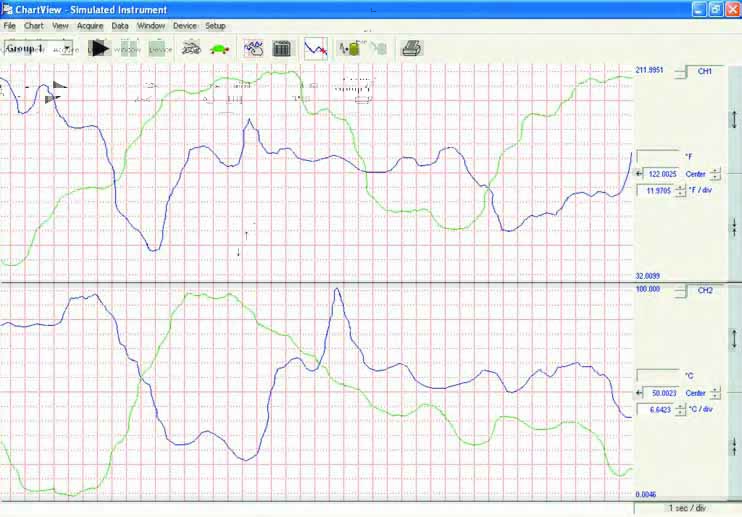The height and width of the screenshot is (517, 742).
Task: Open the Data menu
Action: point(120,26)
